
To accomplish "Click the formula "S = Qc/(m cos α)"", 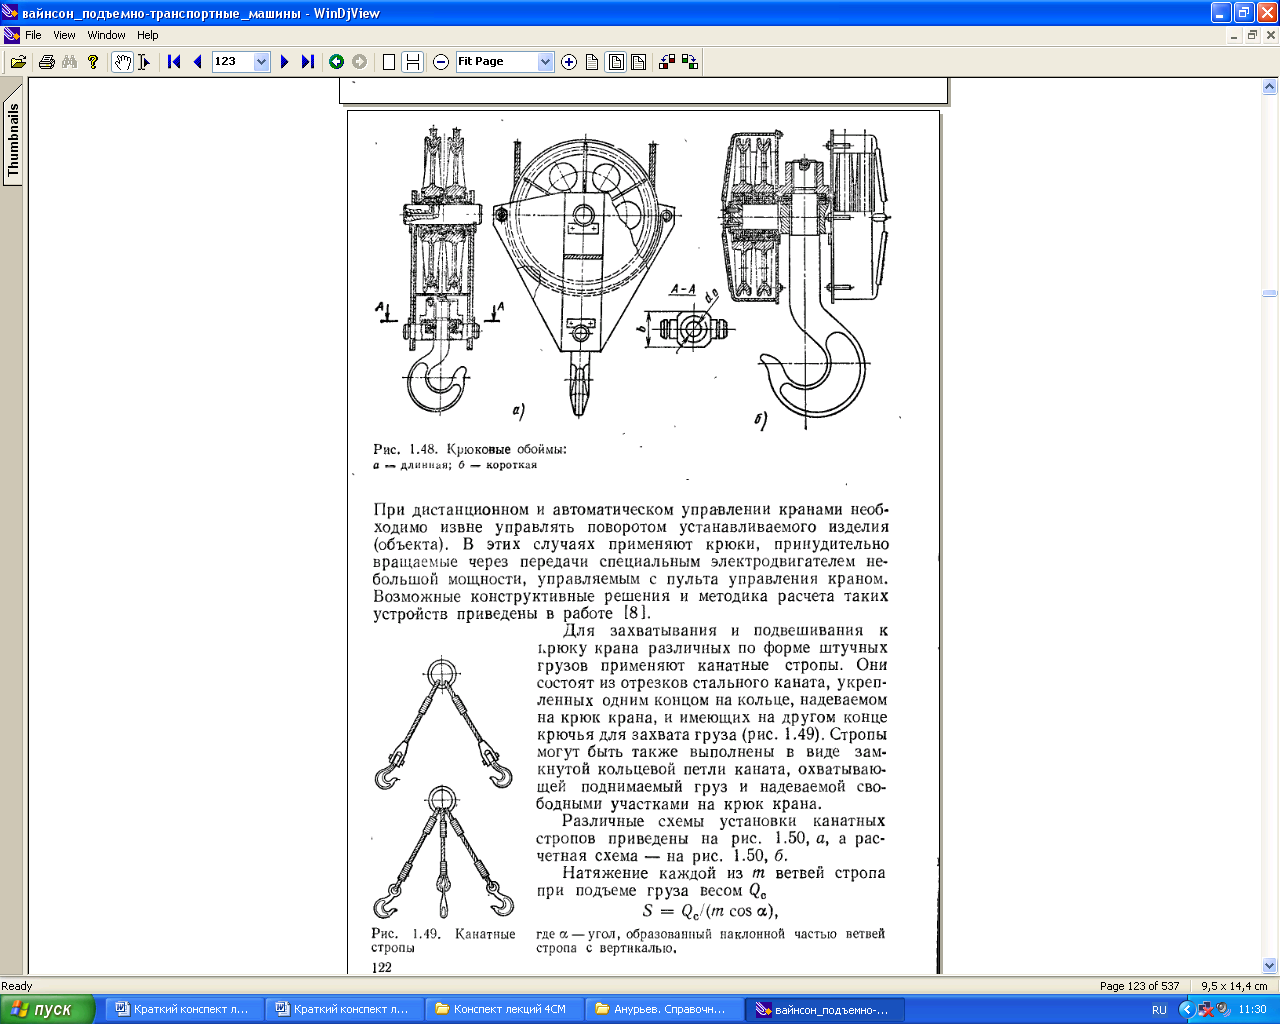I will (x=710, y=911).
